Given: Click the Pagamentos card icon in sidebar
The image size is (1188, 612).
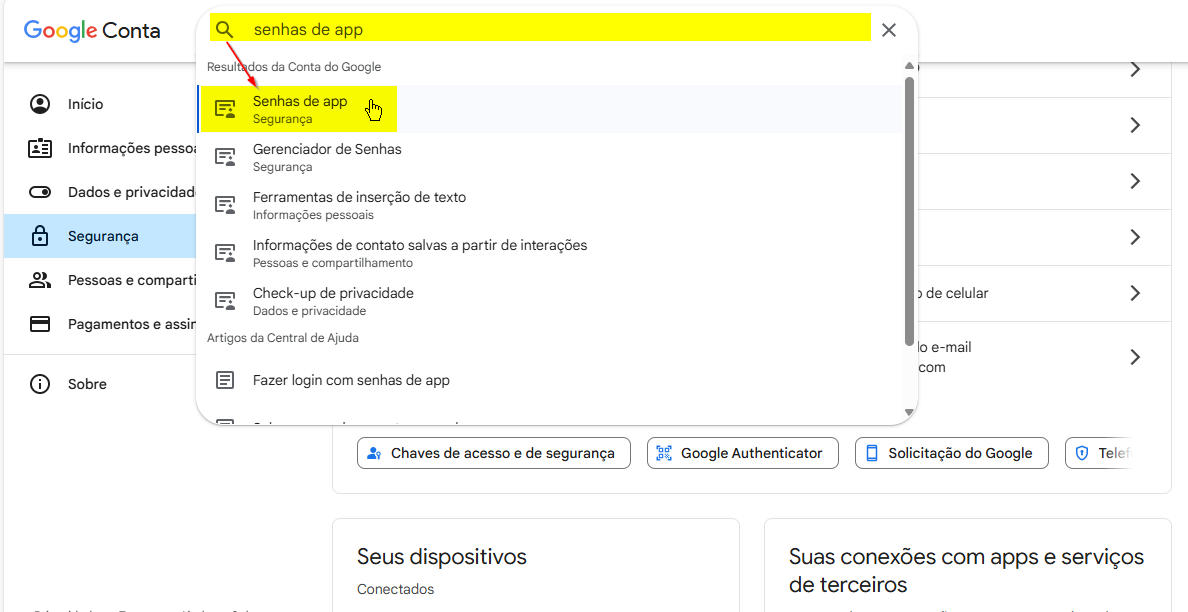Looking at the screenshot, I should tap(39, 324).
